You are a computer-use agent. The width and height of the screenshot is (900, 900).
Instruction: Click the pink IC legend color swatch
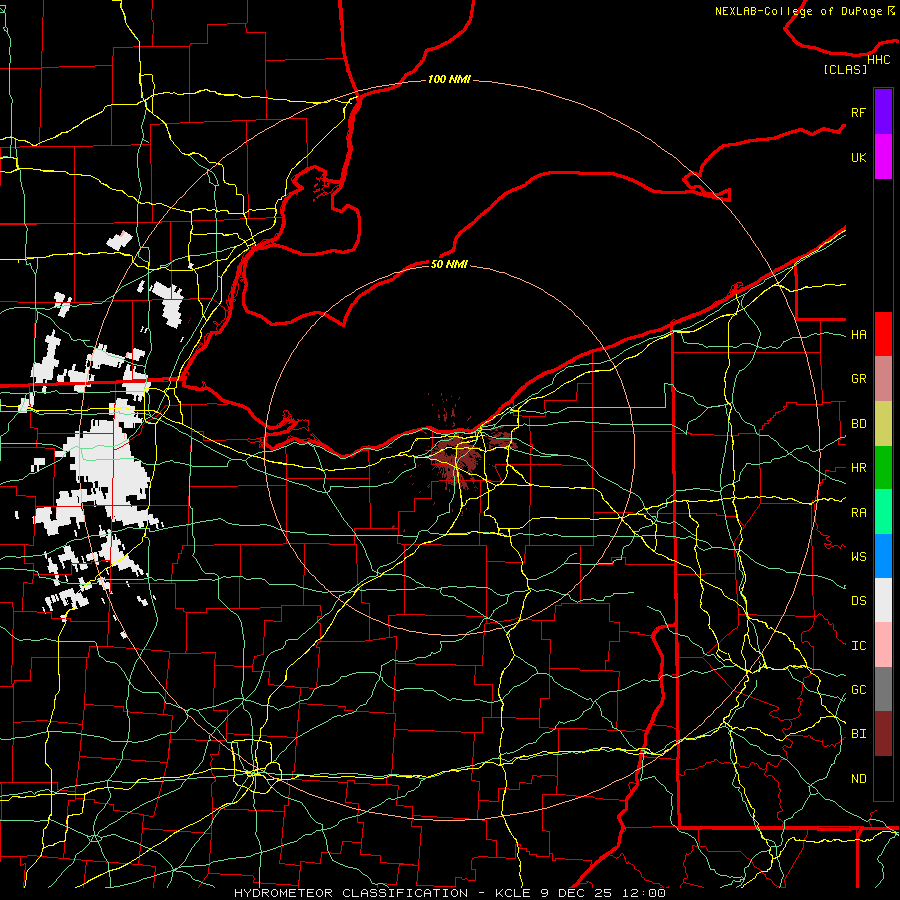click(883, 645)
